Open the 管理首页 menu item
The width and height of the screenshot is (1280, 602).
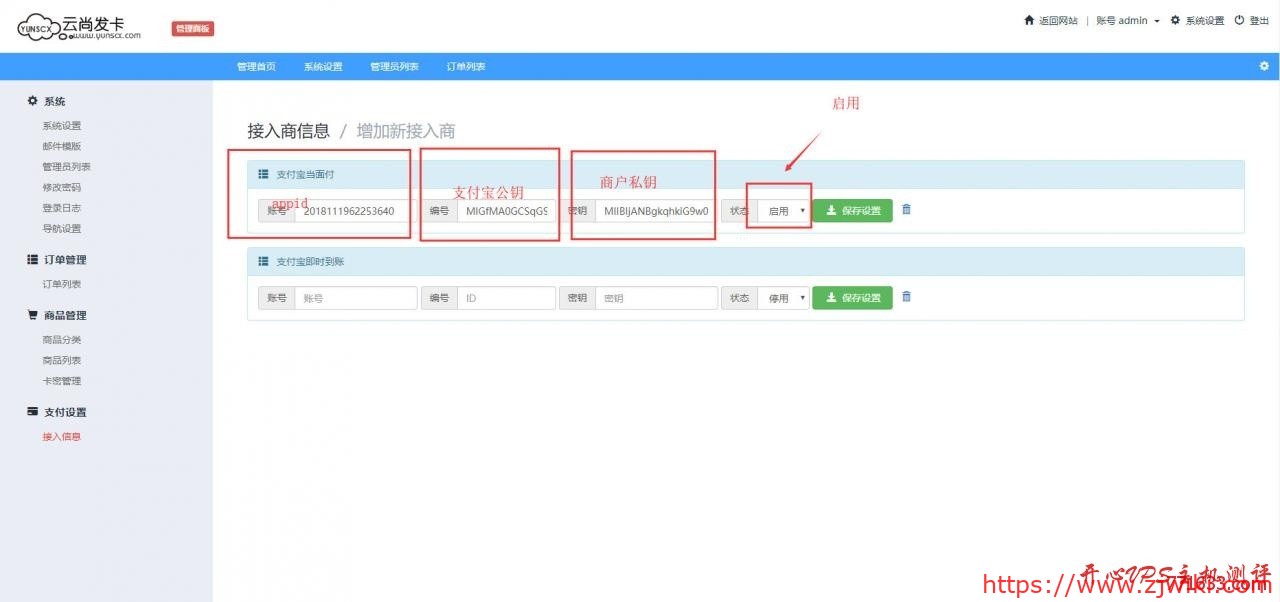click(x=254, y=66)
